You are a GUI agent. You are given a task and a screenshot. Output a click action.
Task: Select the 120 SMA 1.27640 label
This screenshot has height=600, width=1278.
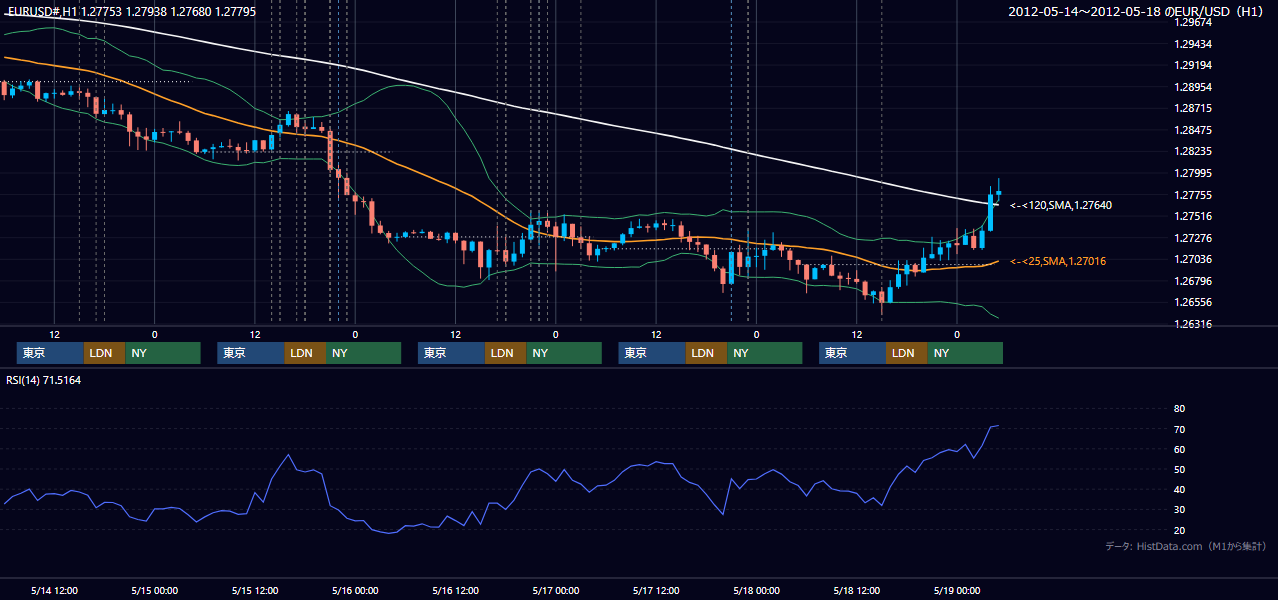pyautogui.click(x=1061, y=205)
